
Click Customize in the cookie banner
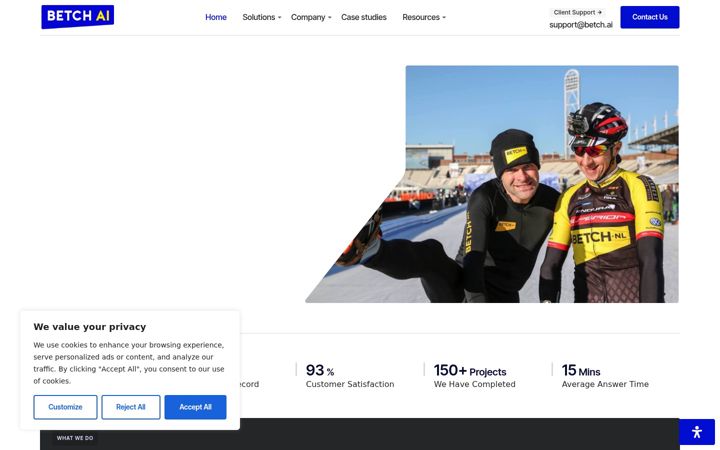65,407
